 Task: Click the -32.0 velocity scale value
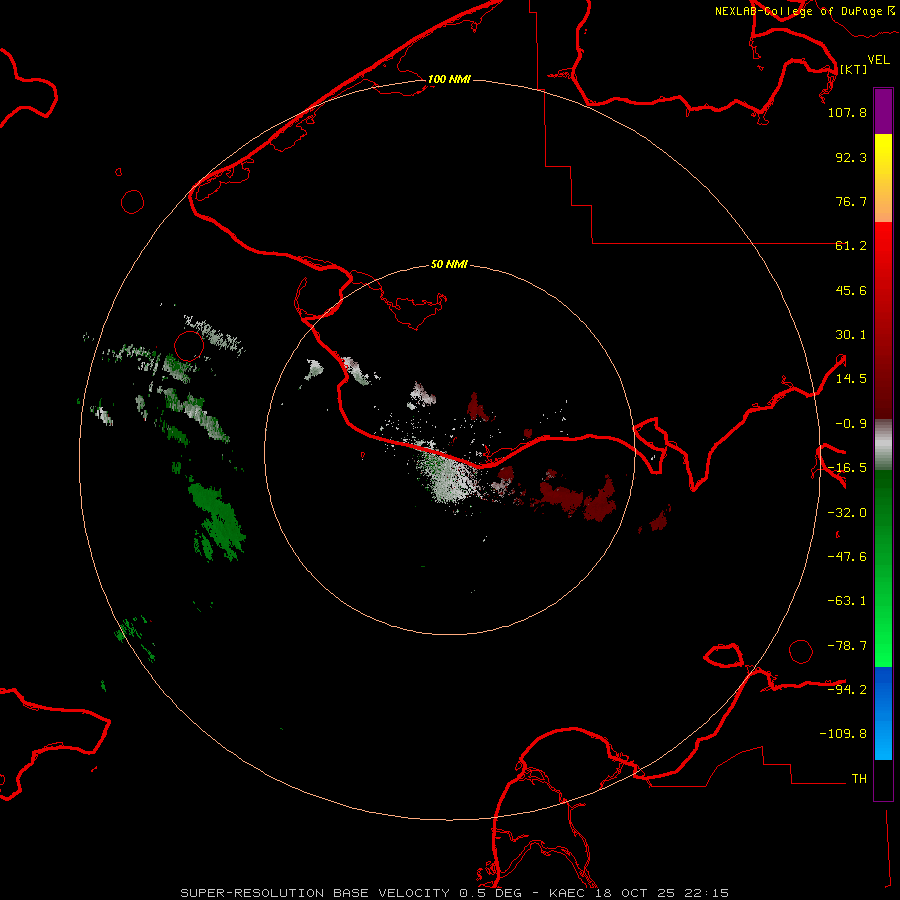(x=847, y=513)
